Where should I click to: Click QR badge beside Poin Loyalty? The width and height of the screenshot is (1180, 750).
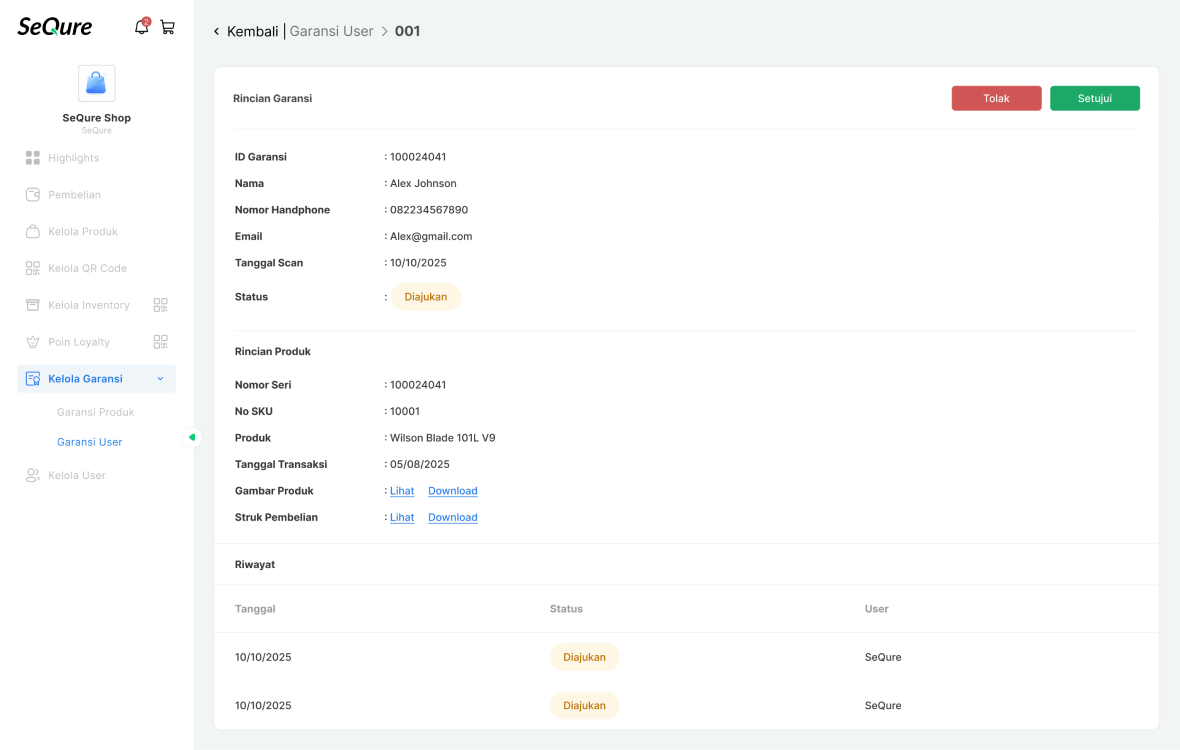160,342
